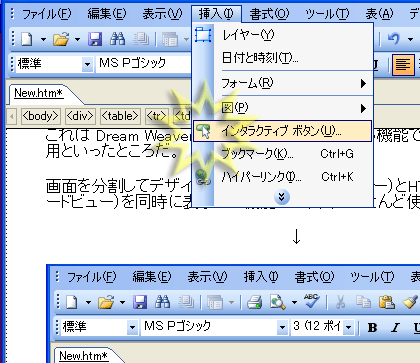
Task: Click Open folder icon in top window toolbar
Action: pos(61,39)
